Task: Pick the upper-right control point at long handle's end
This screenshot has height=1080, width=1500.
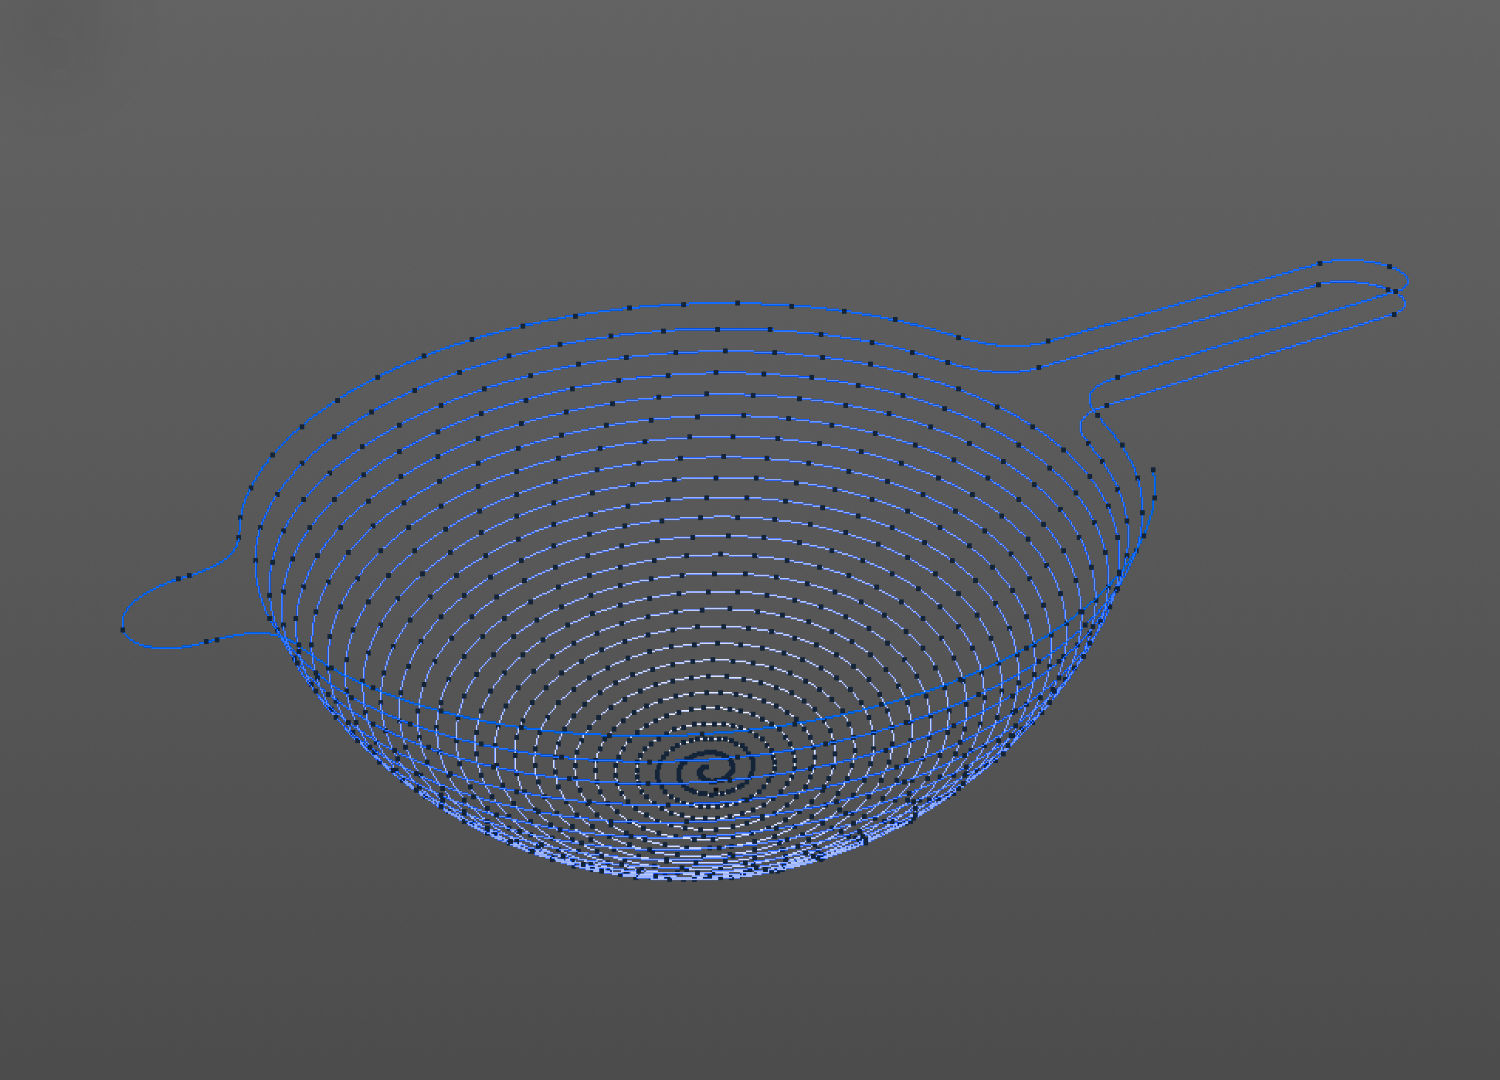Action: [x=1388, y=266]
